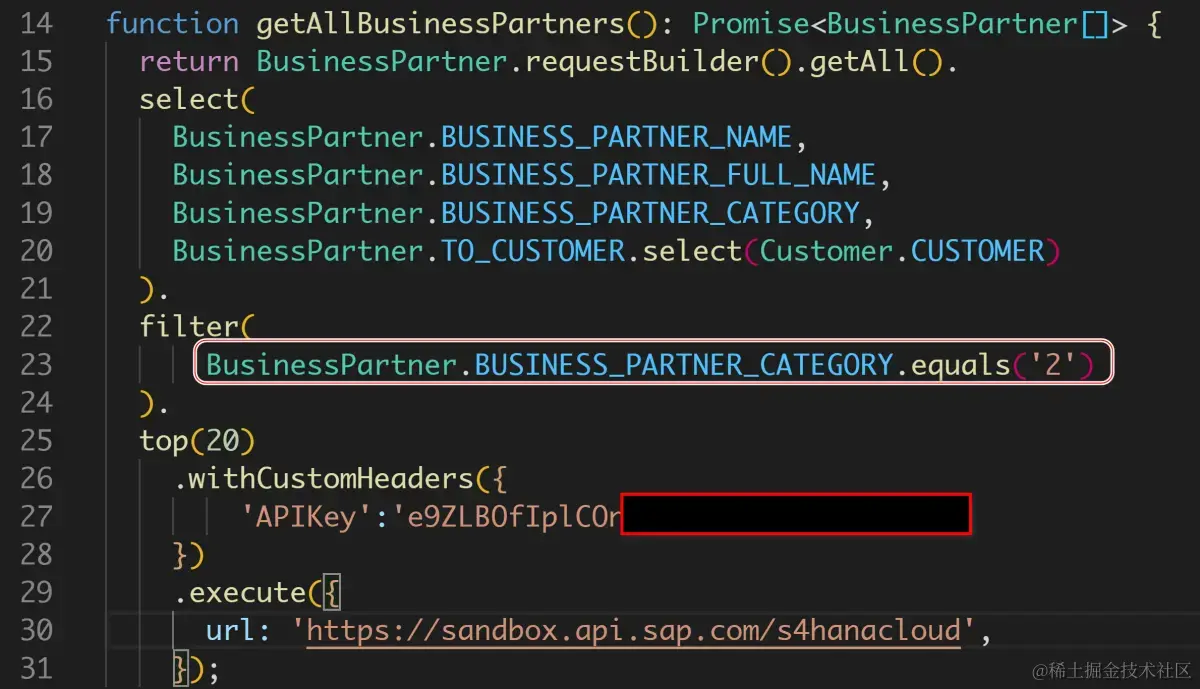Click line number 30 in the gutter
This screenshot has width=1200, height=689.
pos(36,632)
